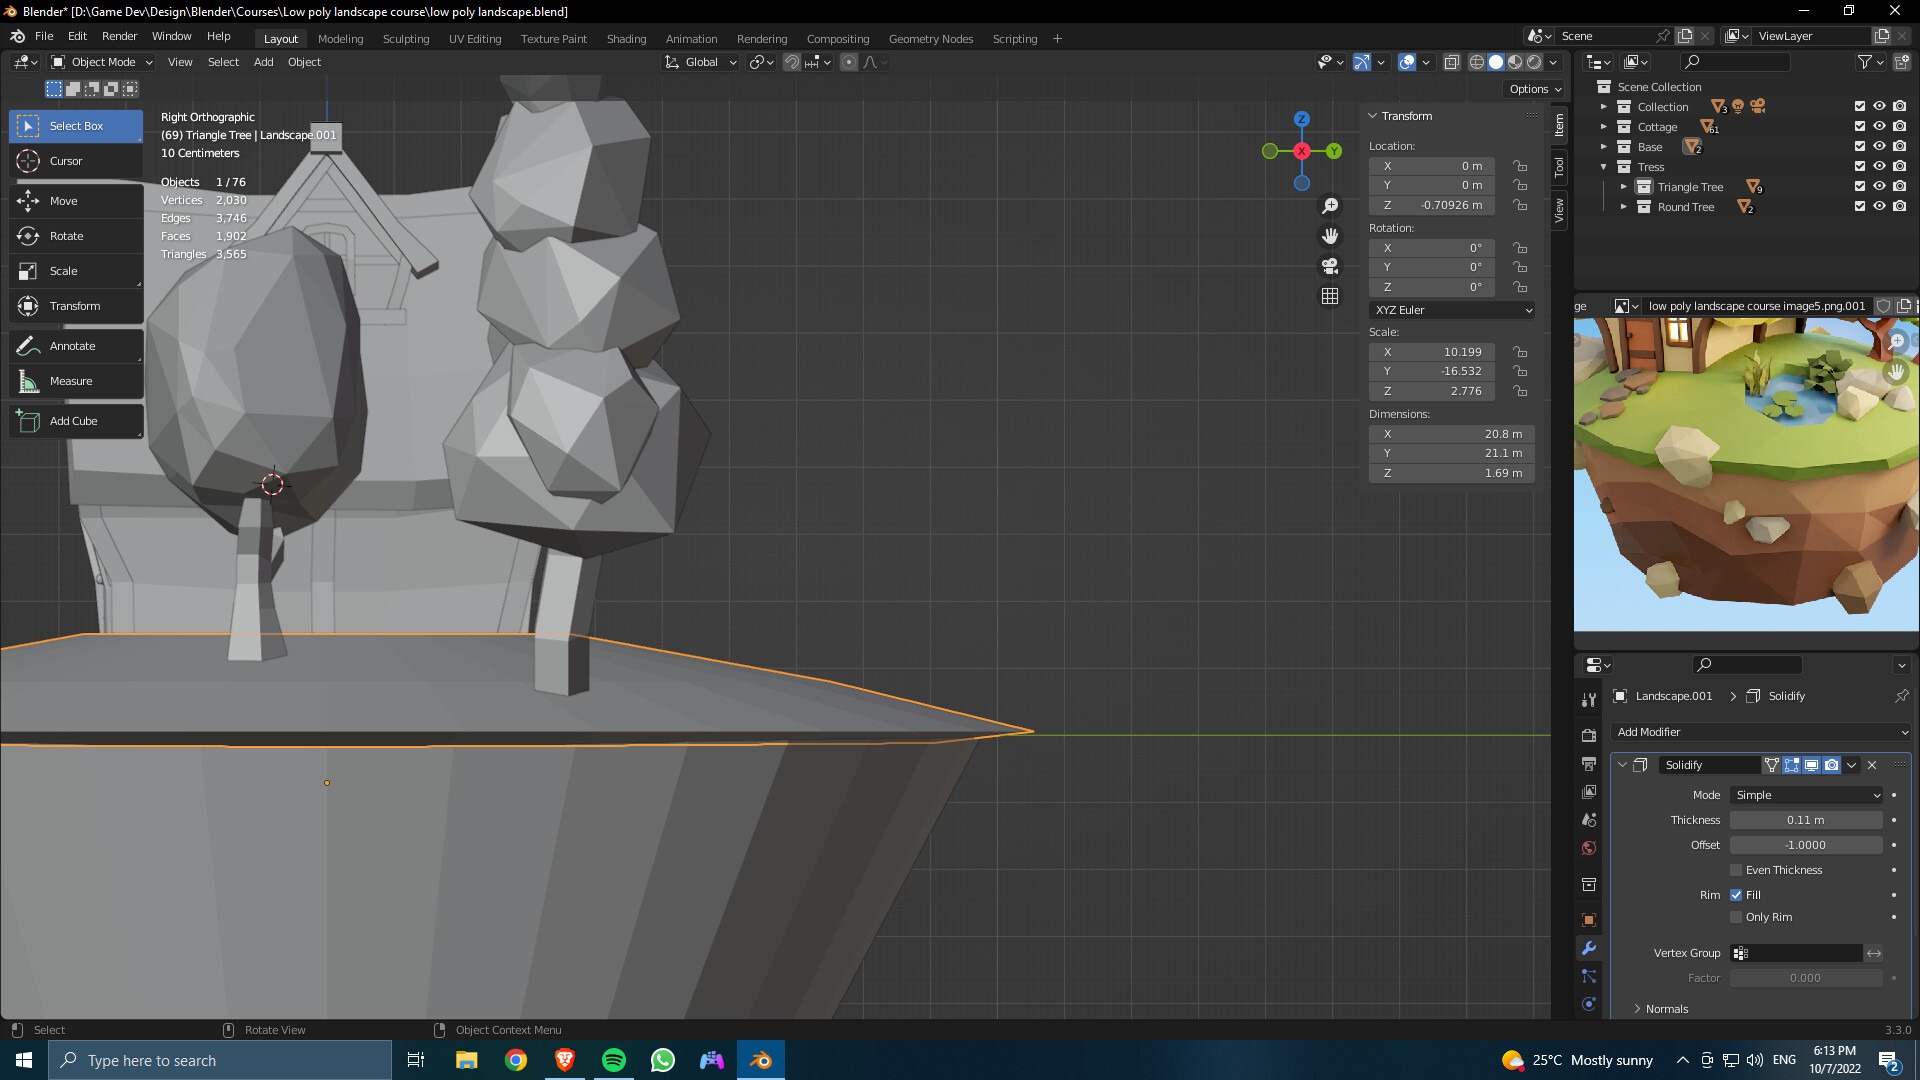1920x1080 pixels.
Task: Expand the Triangle Tree collection
Action: pyautogui.click(x=1625, y=186)
